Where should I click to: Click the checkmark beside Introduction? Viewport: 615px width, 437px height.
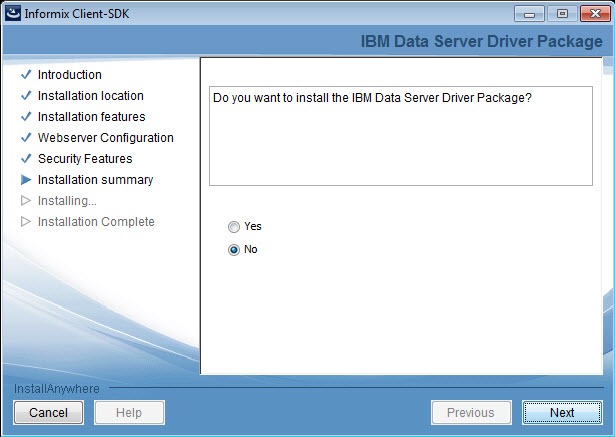point(26,75)
